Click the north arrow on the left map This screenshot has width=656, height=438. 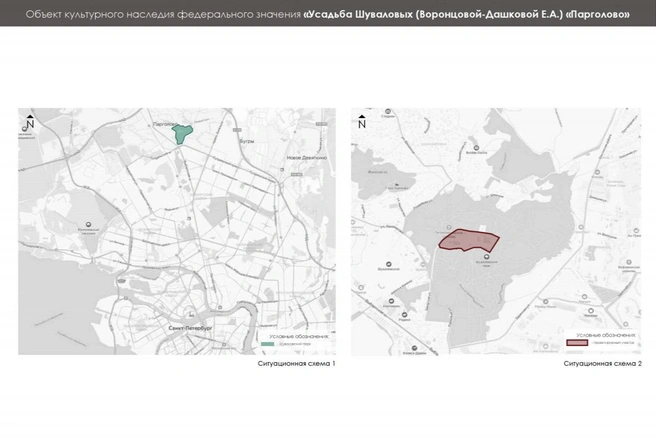(30, 122)
